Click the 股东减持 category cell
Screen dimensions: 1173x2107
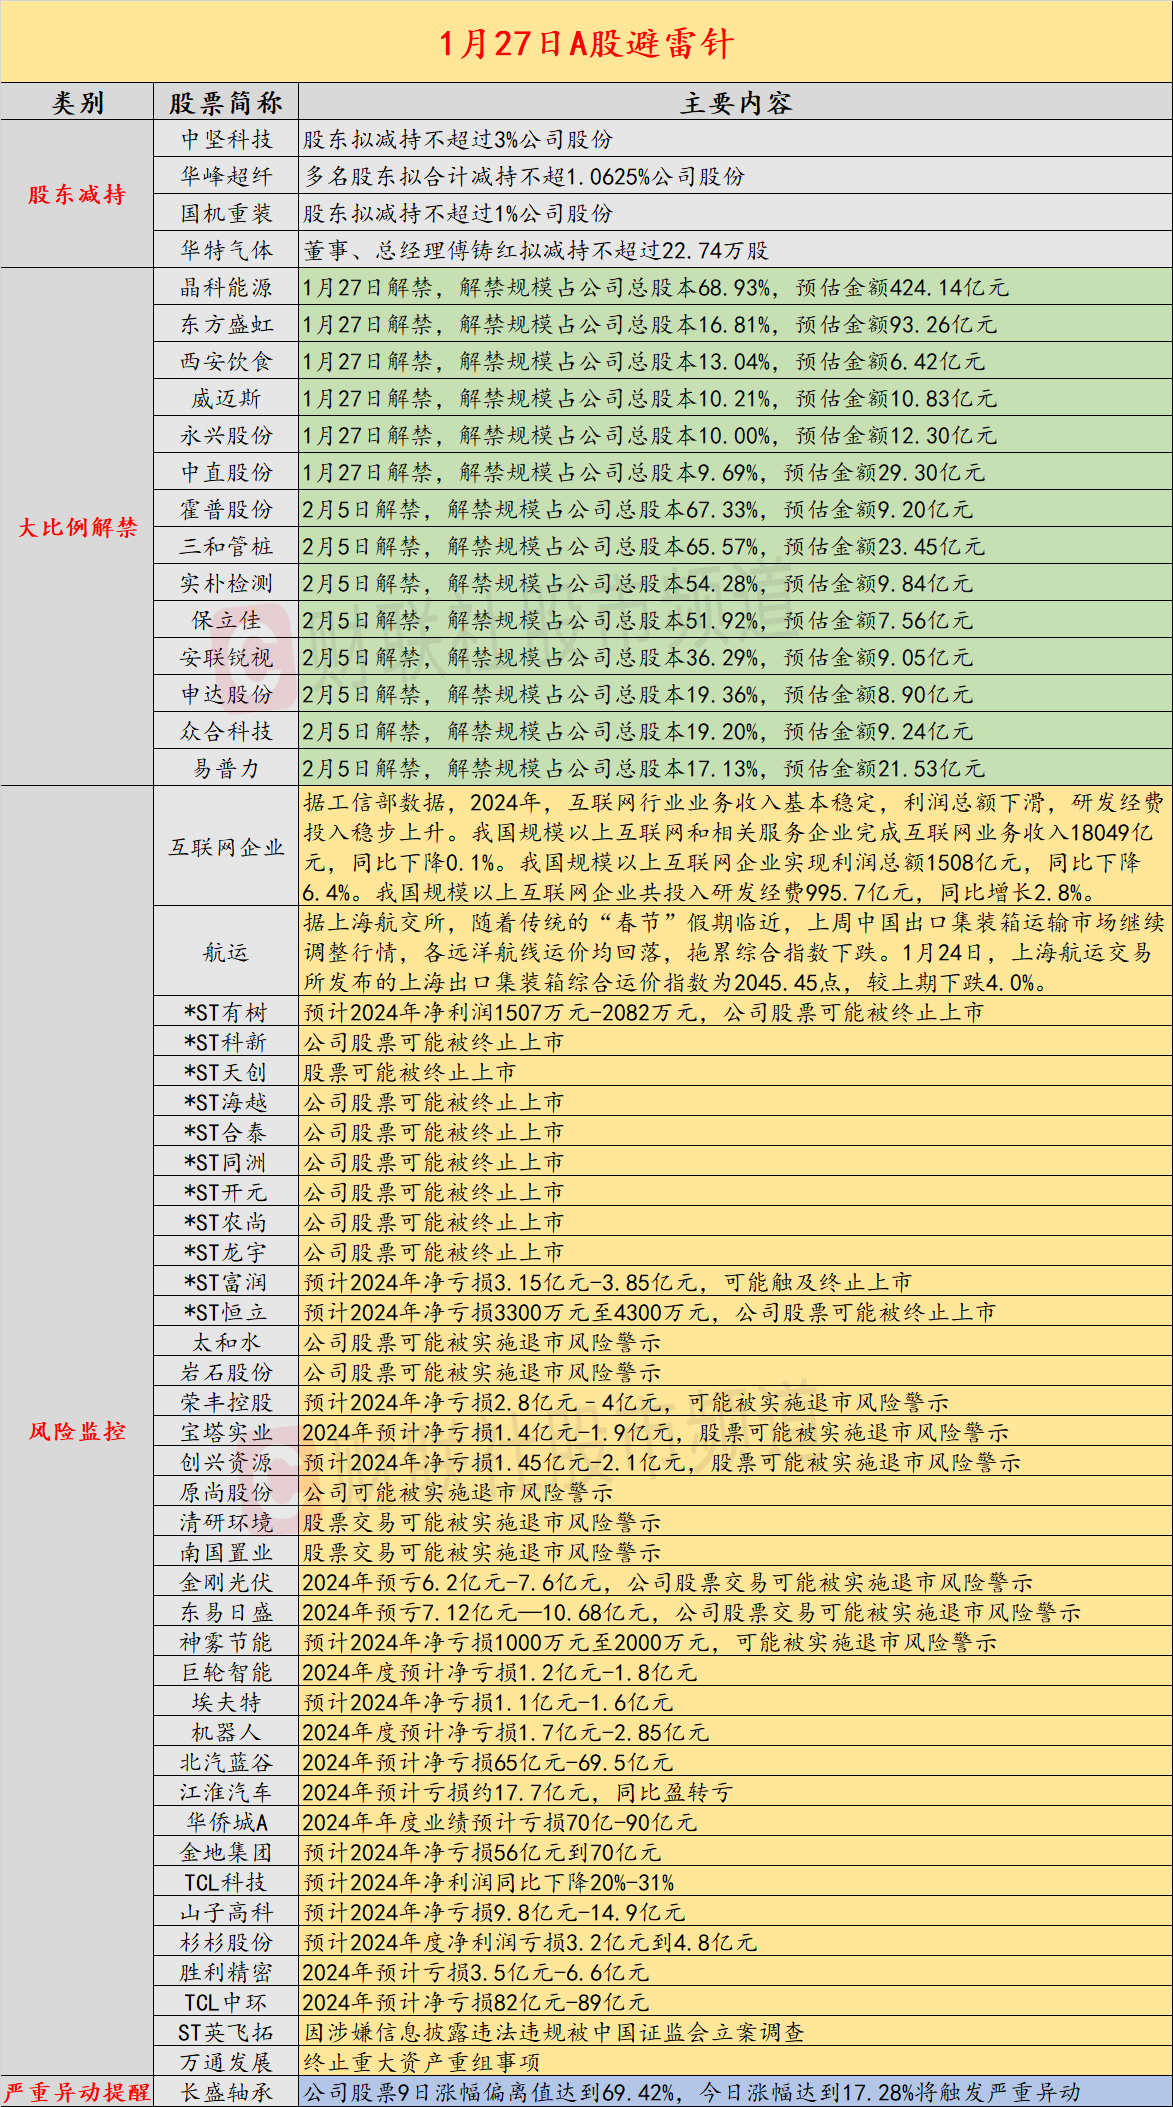click(77, 194)
